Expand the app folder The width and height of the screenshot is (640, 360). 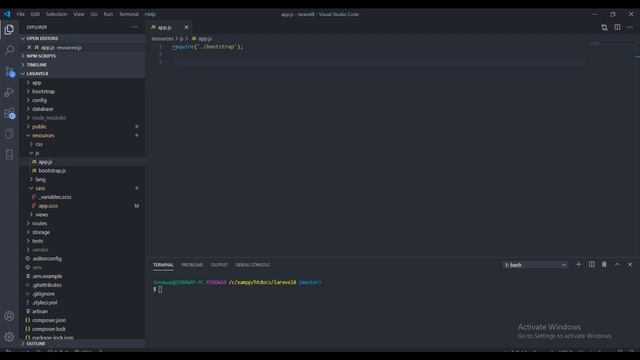(x=82, y=82)
